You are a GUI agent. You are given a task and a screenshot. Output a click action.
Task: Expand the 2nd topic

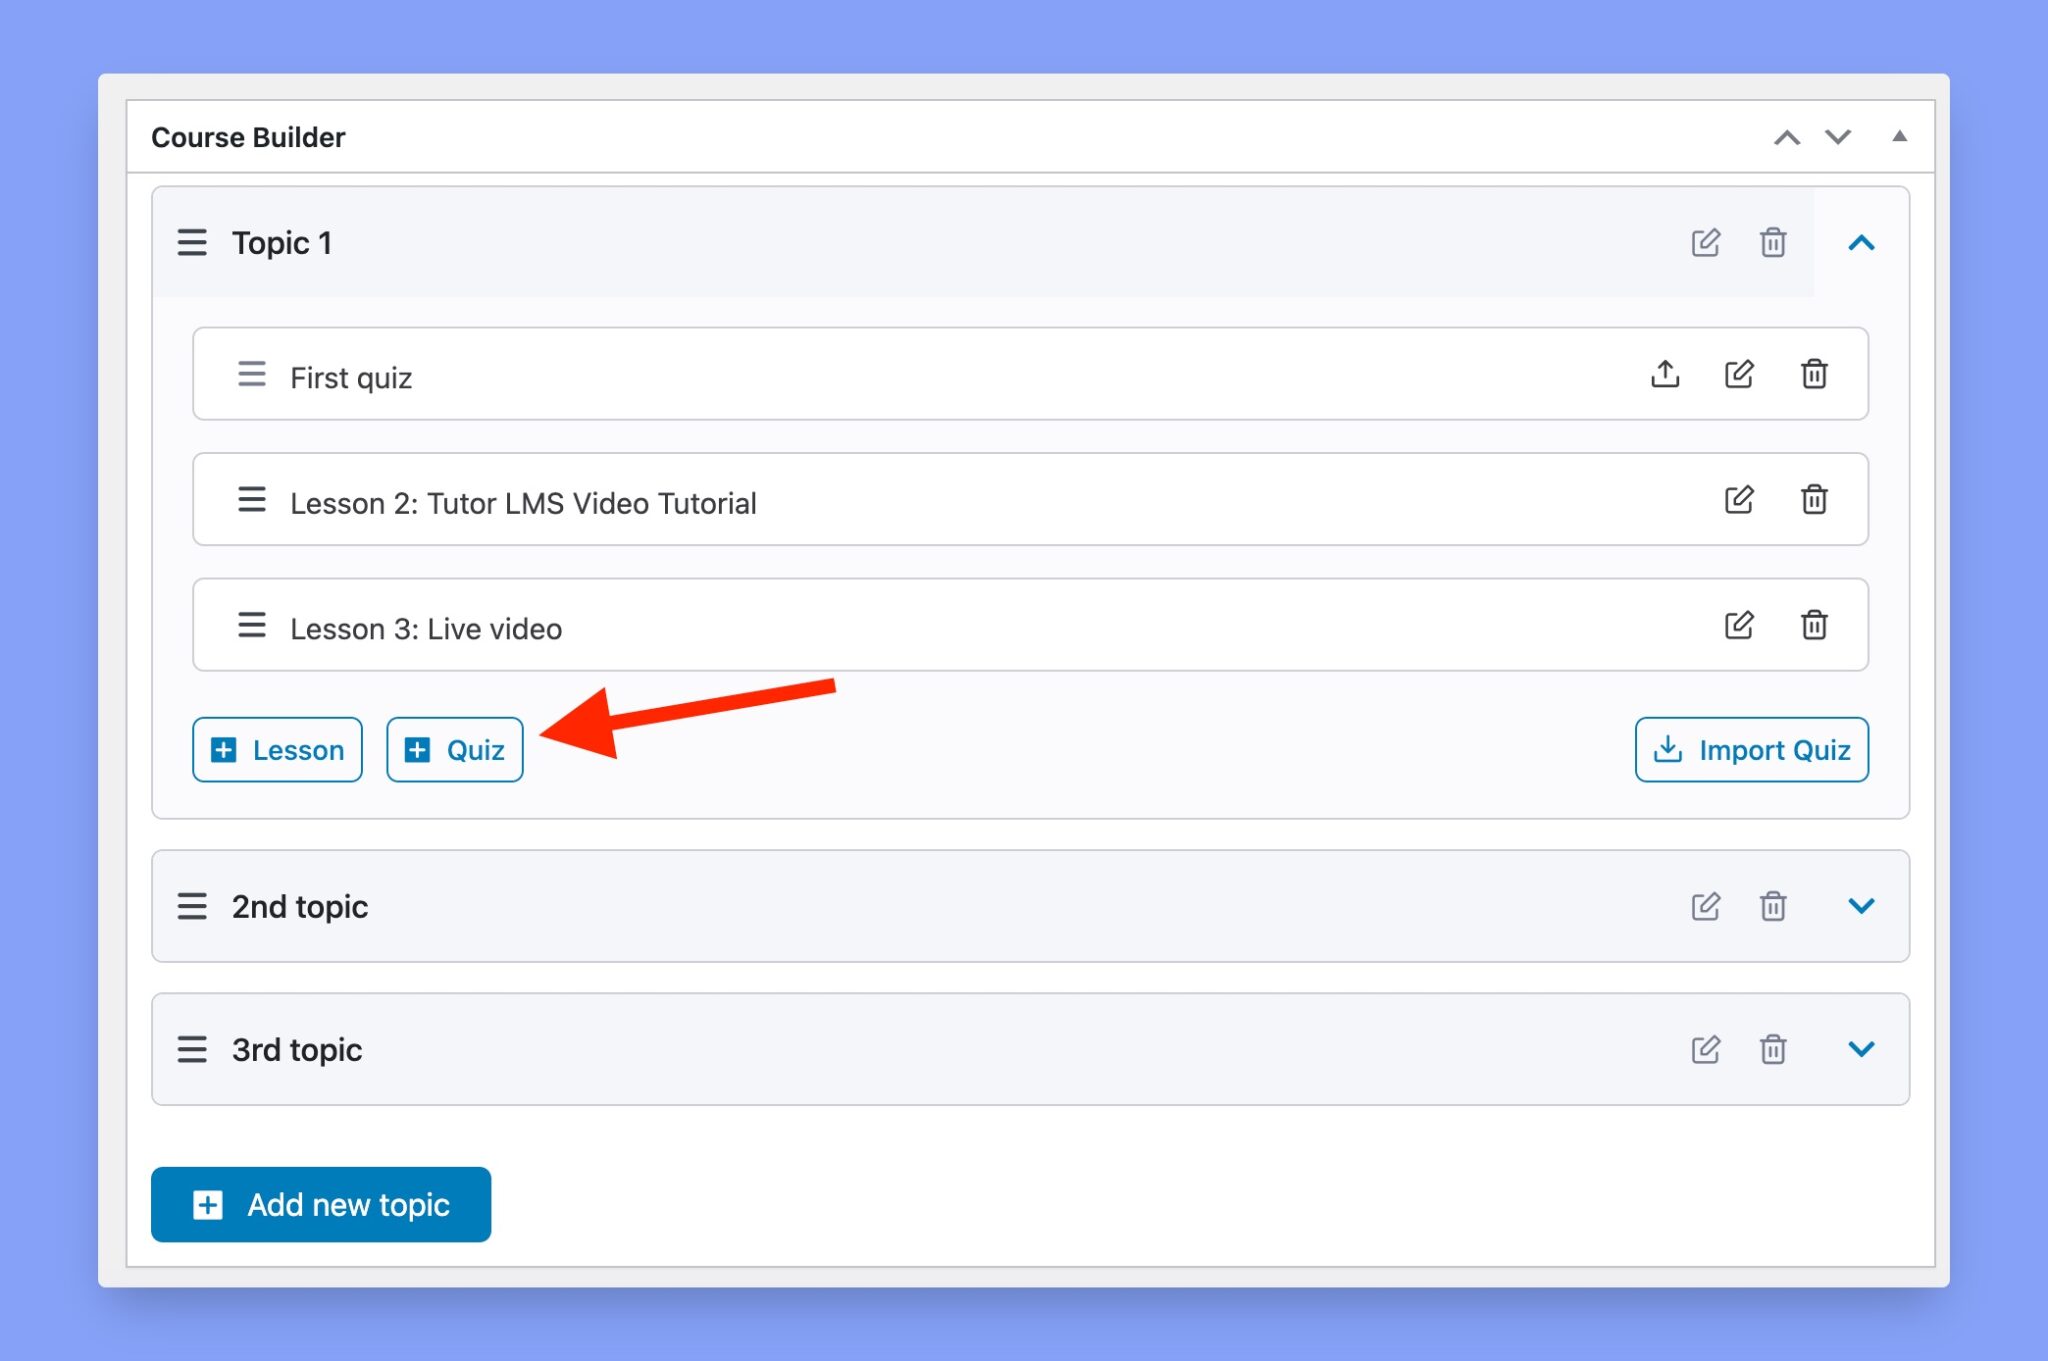tap(1862, 906)
